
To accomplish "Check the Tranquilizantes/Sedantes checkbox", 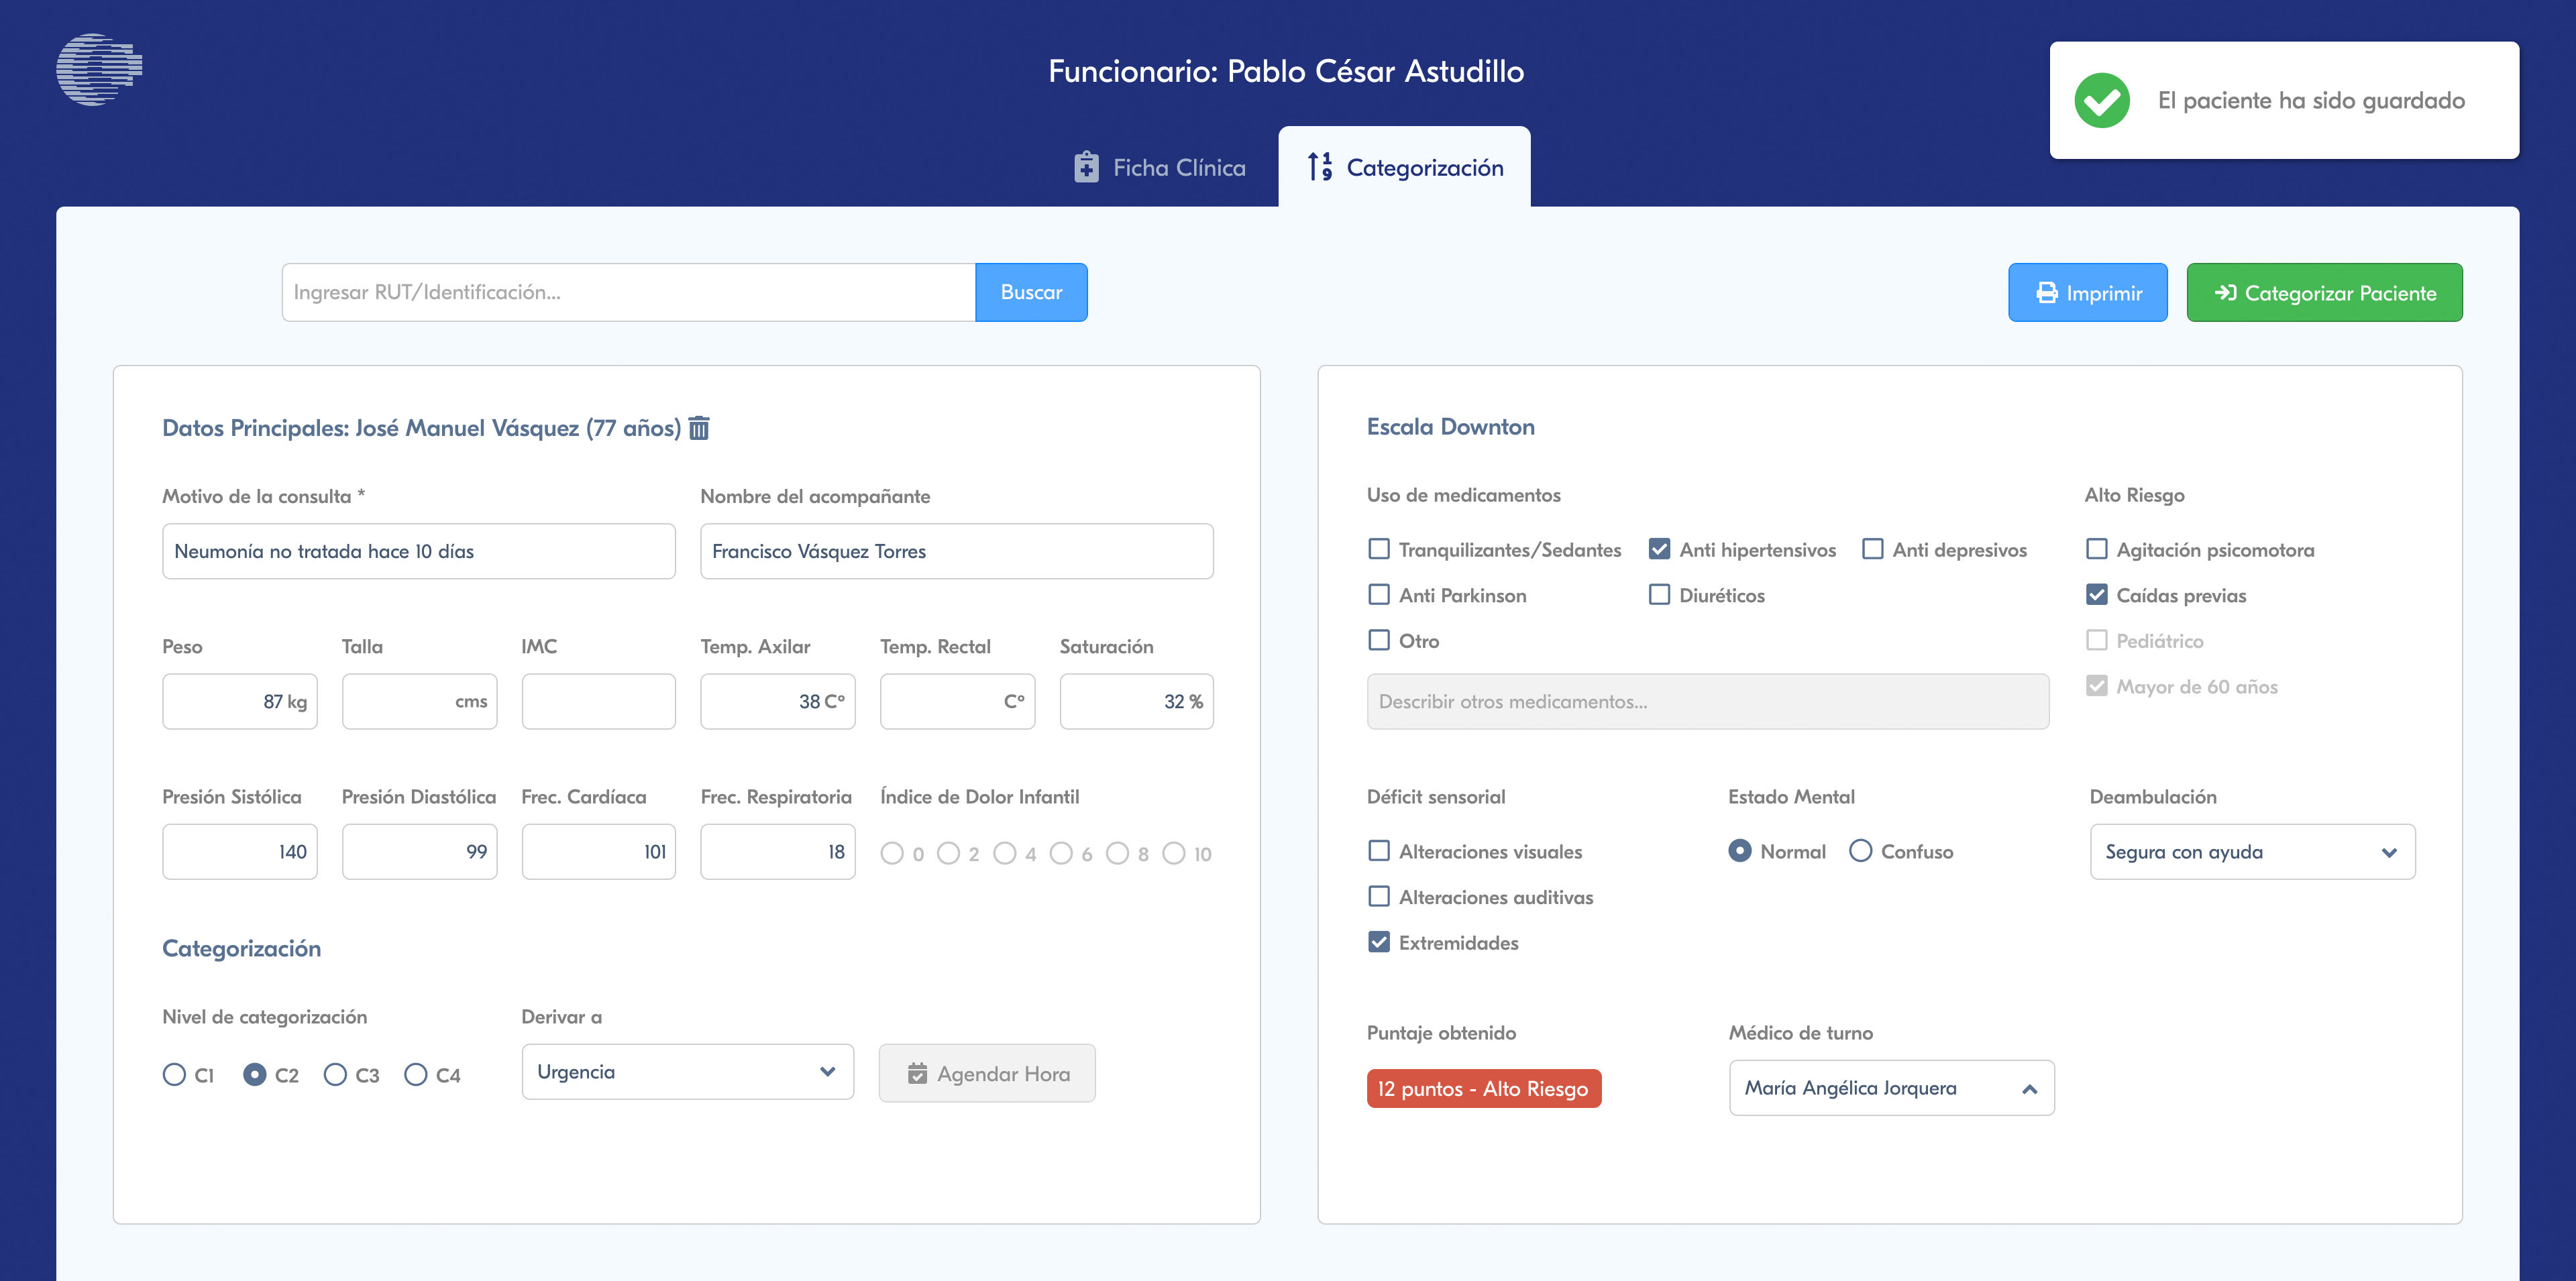I will pyautogui.click(x=1379, y=549).
